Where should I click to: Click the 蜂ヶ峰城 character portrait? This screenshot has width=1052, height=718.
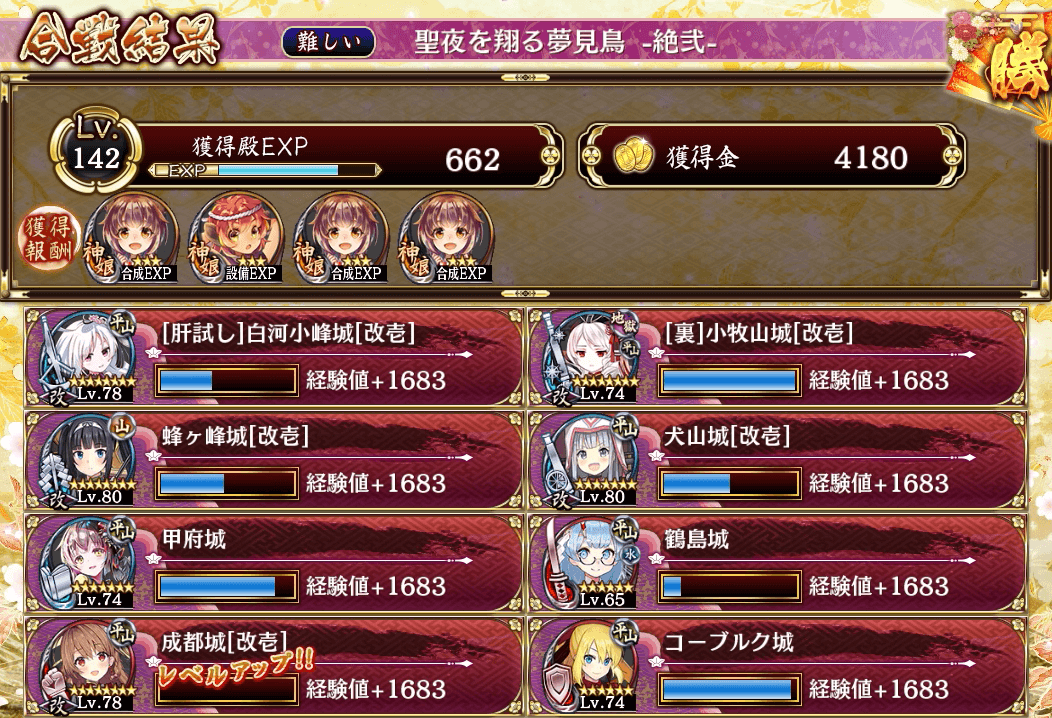(x=87, y=460)
